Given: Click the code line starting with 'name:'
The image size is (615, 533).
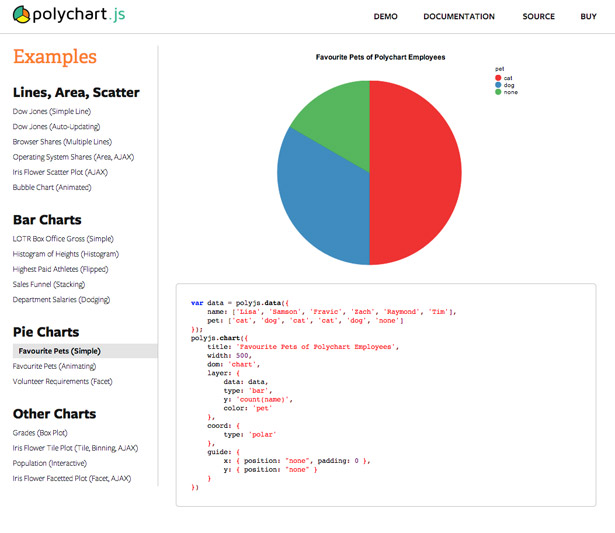Looking at the screenshot, I should tap(332, 312).
